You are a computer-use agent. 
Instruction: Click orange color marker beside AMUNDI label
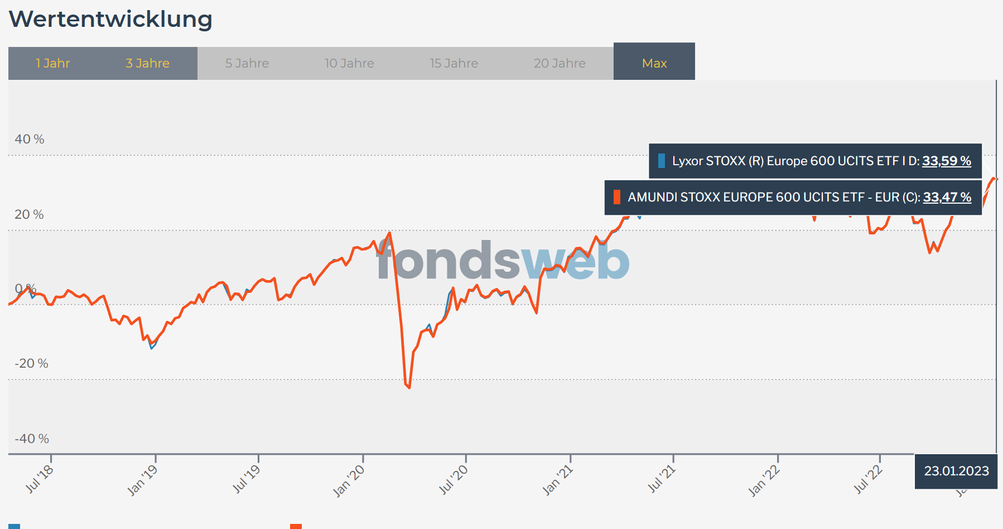click(x=618, y=197)
